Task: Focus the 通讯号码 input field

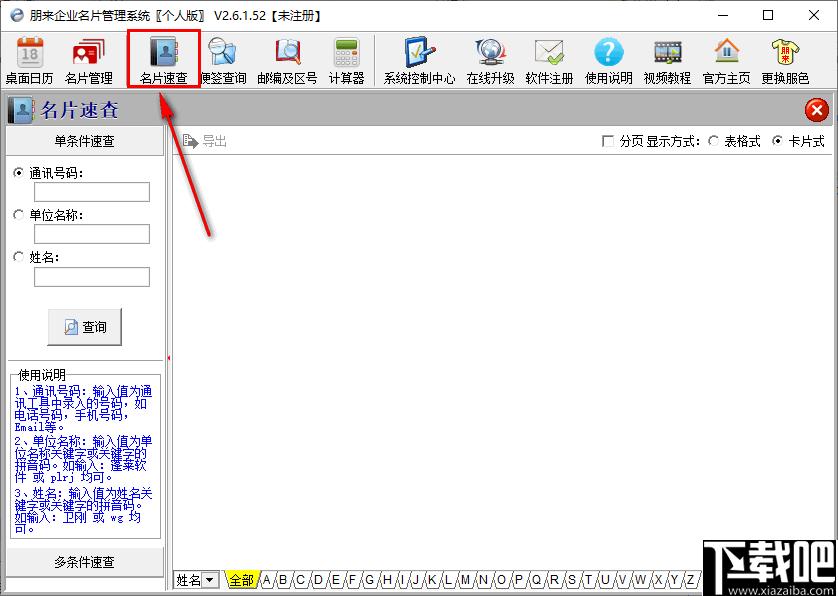Action: tap(92, 192)
